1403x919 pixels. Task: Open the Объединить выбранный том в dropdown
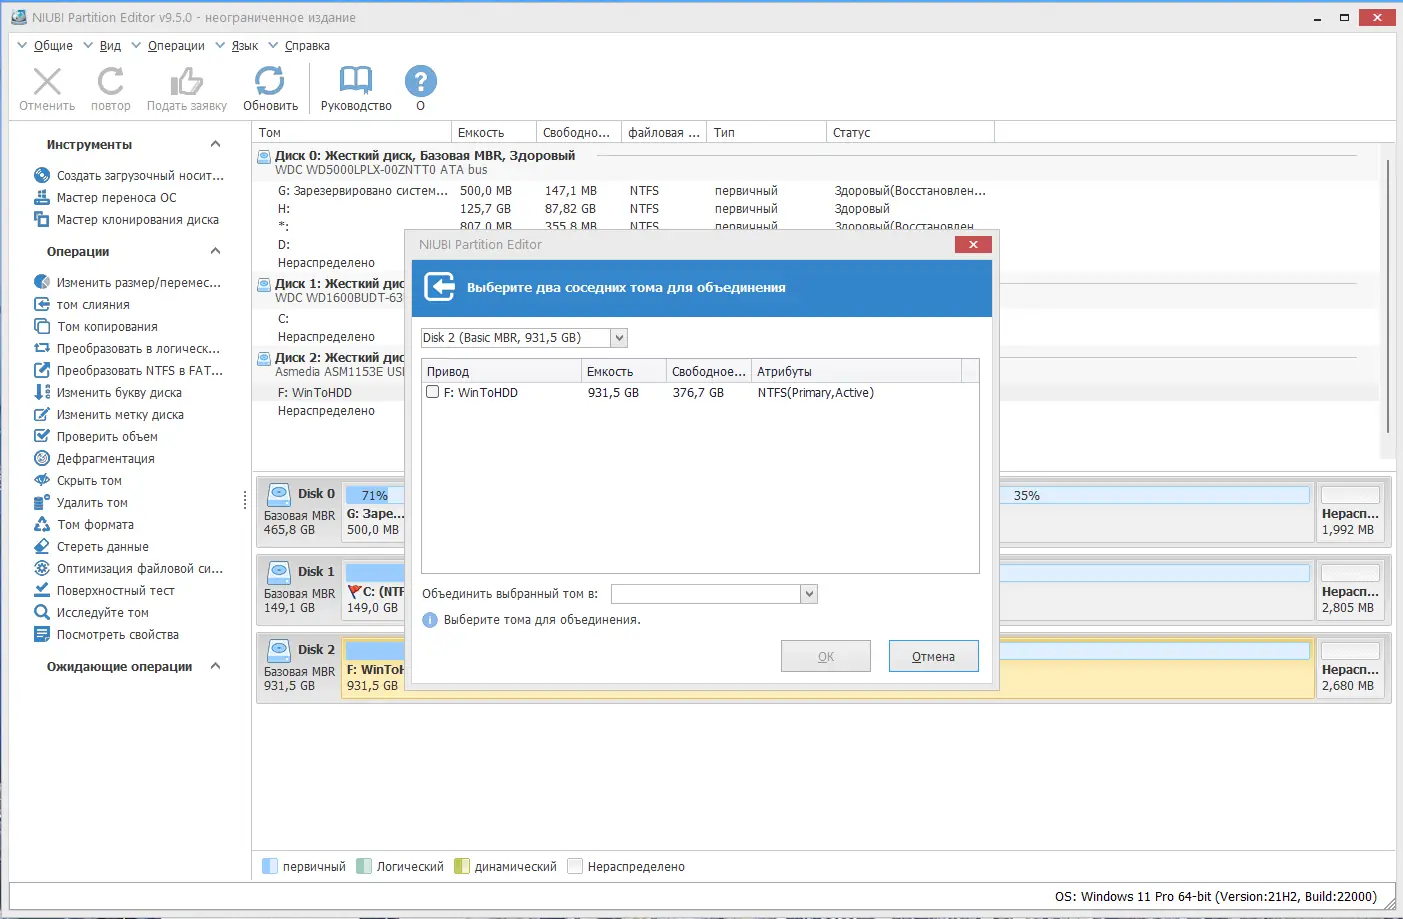(809, 594)
